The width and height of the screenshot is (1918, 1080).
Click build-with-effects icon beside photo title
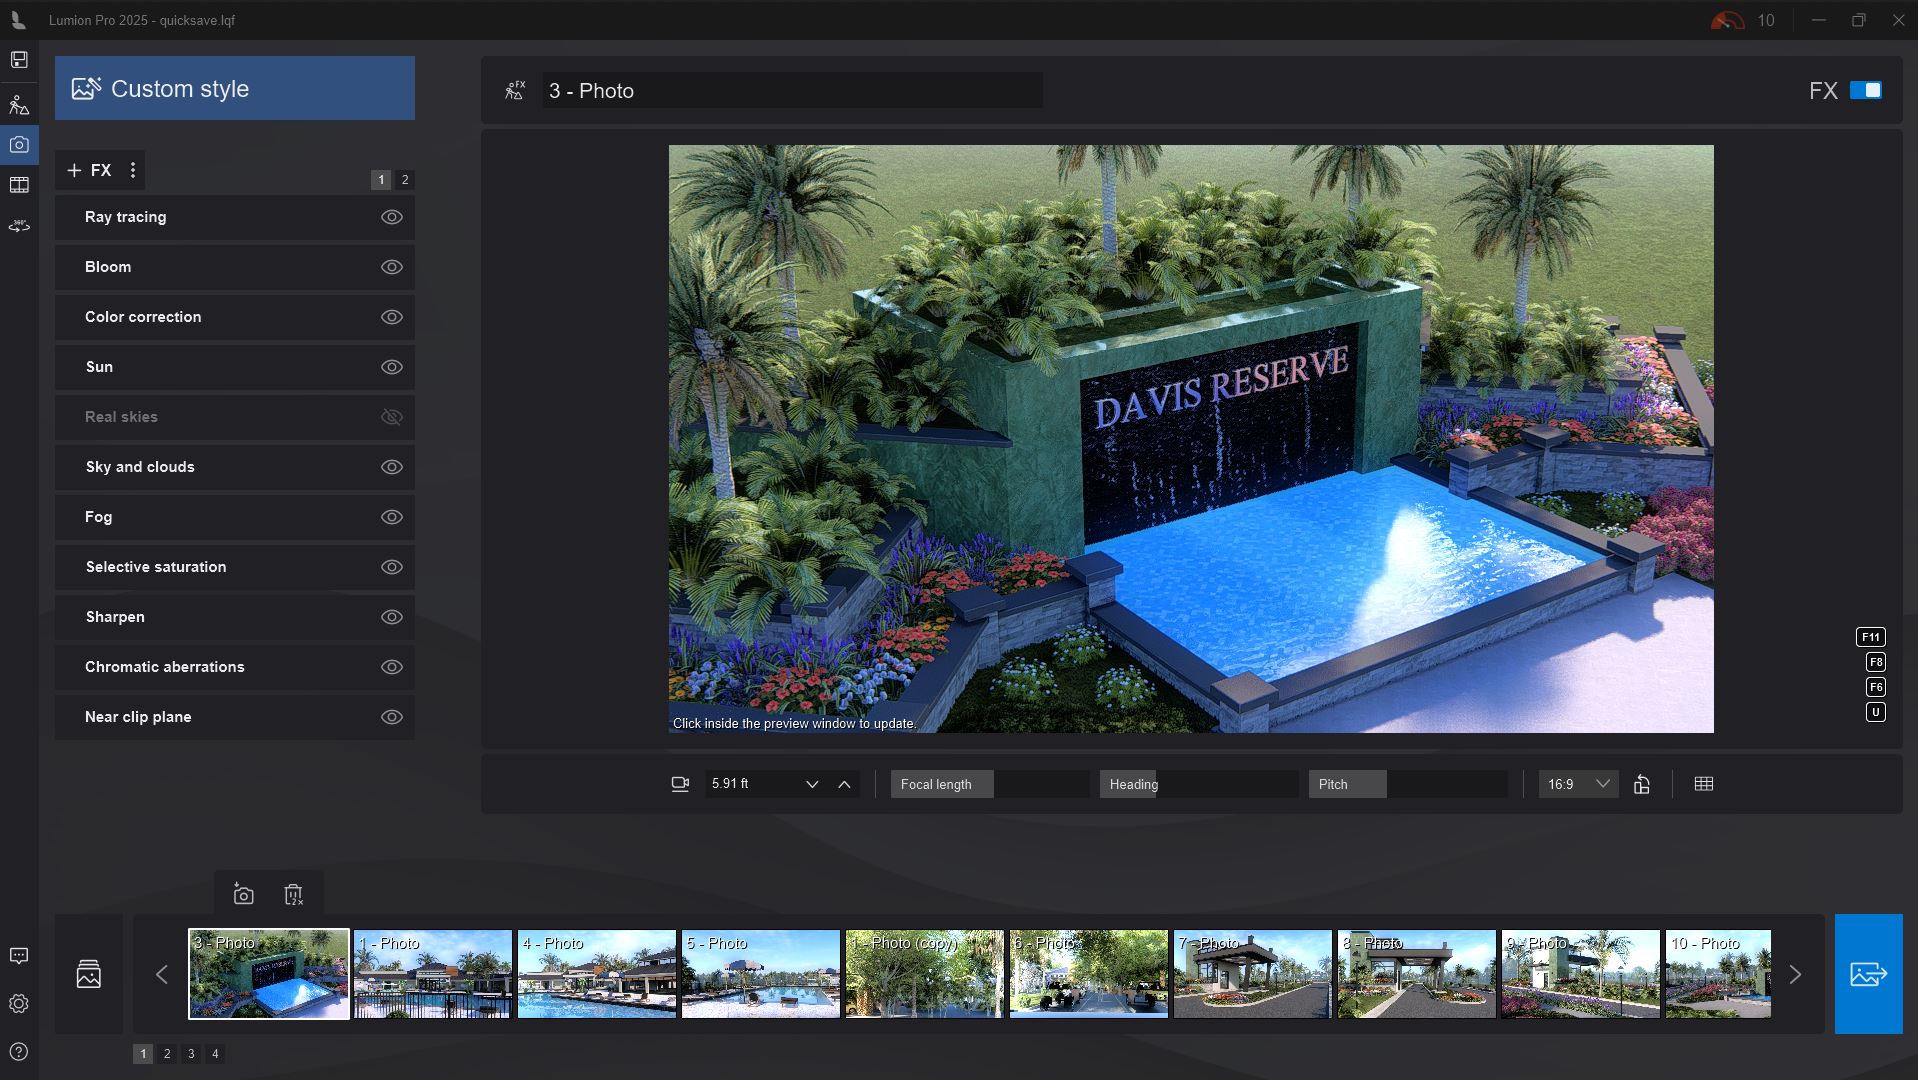pos(515,91)
